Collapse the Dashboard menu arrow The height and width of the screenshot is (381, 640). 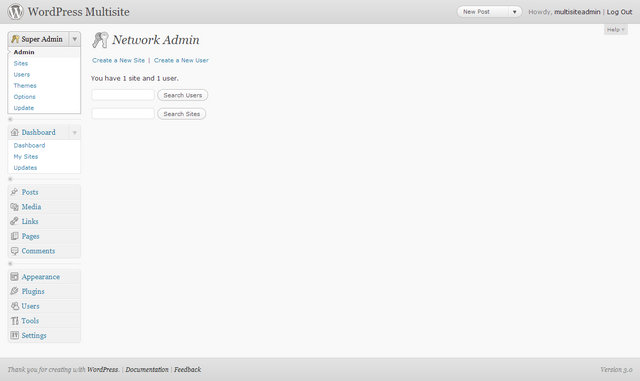[75, 133]
